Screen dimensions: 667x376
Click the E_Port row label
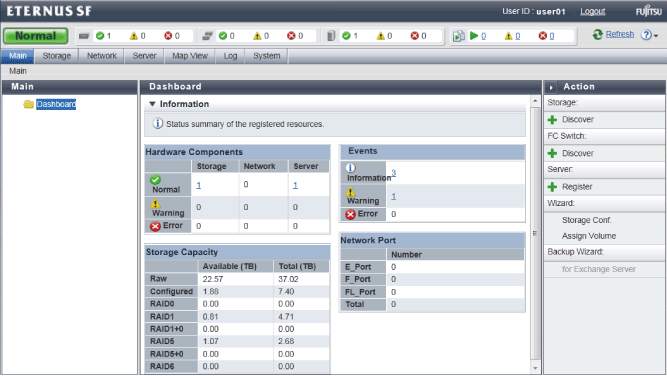(358, 267)
